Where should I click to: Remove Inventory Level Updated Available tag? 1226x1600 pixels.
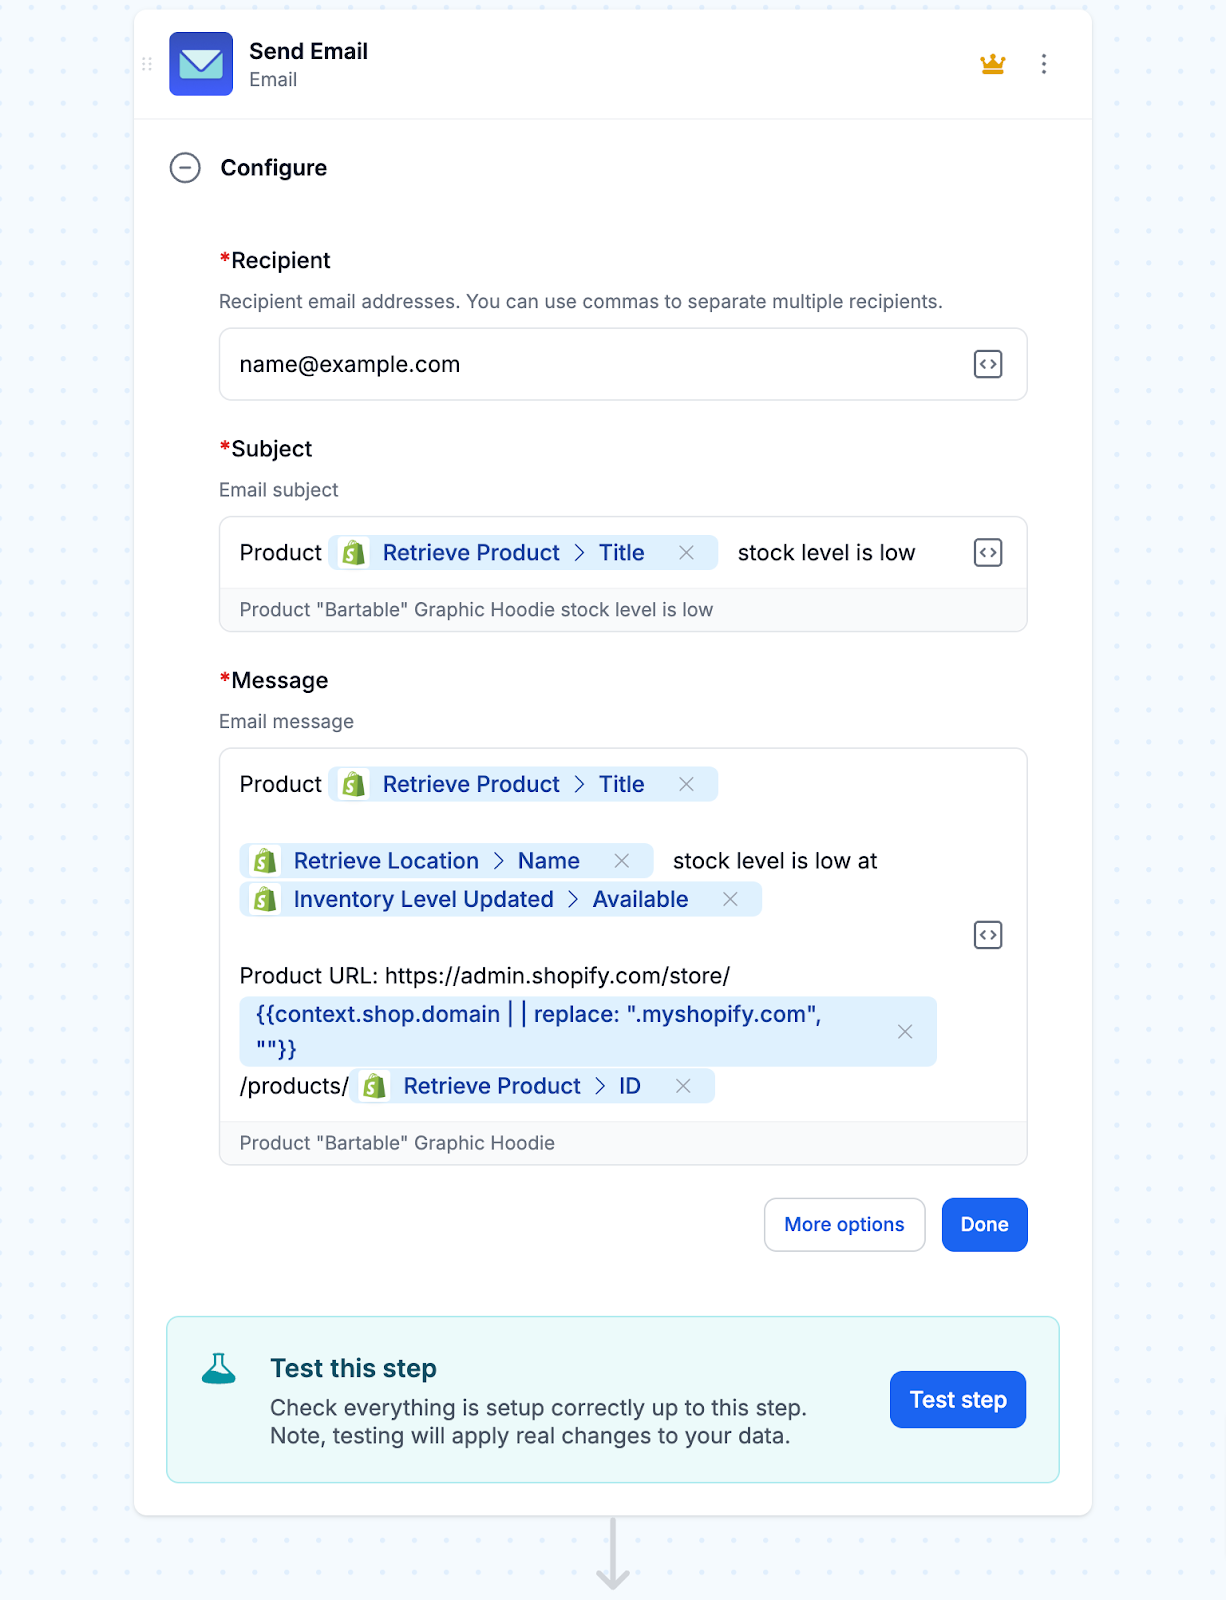(730, 899)
